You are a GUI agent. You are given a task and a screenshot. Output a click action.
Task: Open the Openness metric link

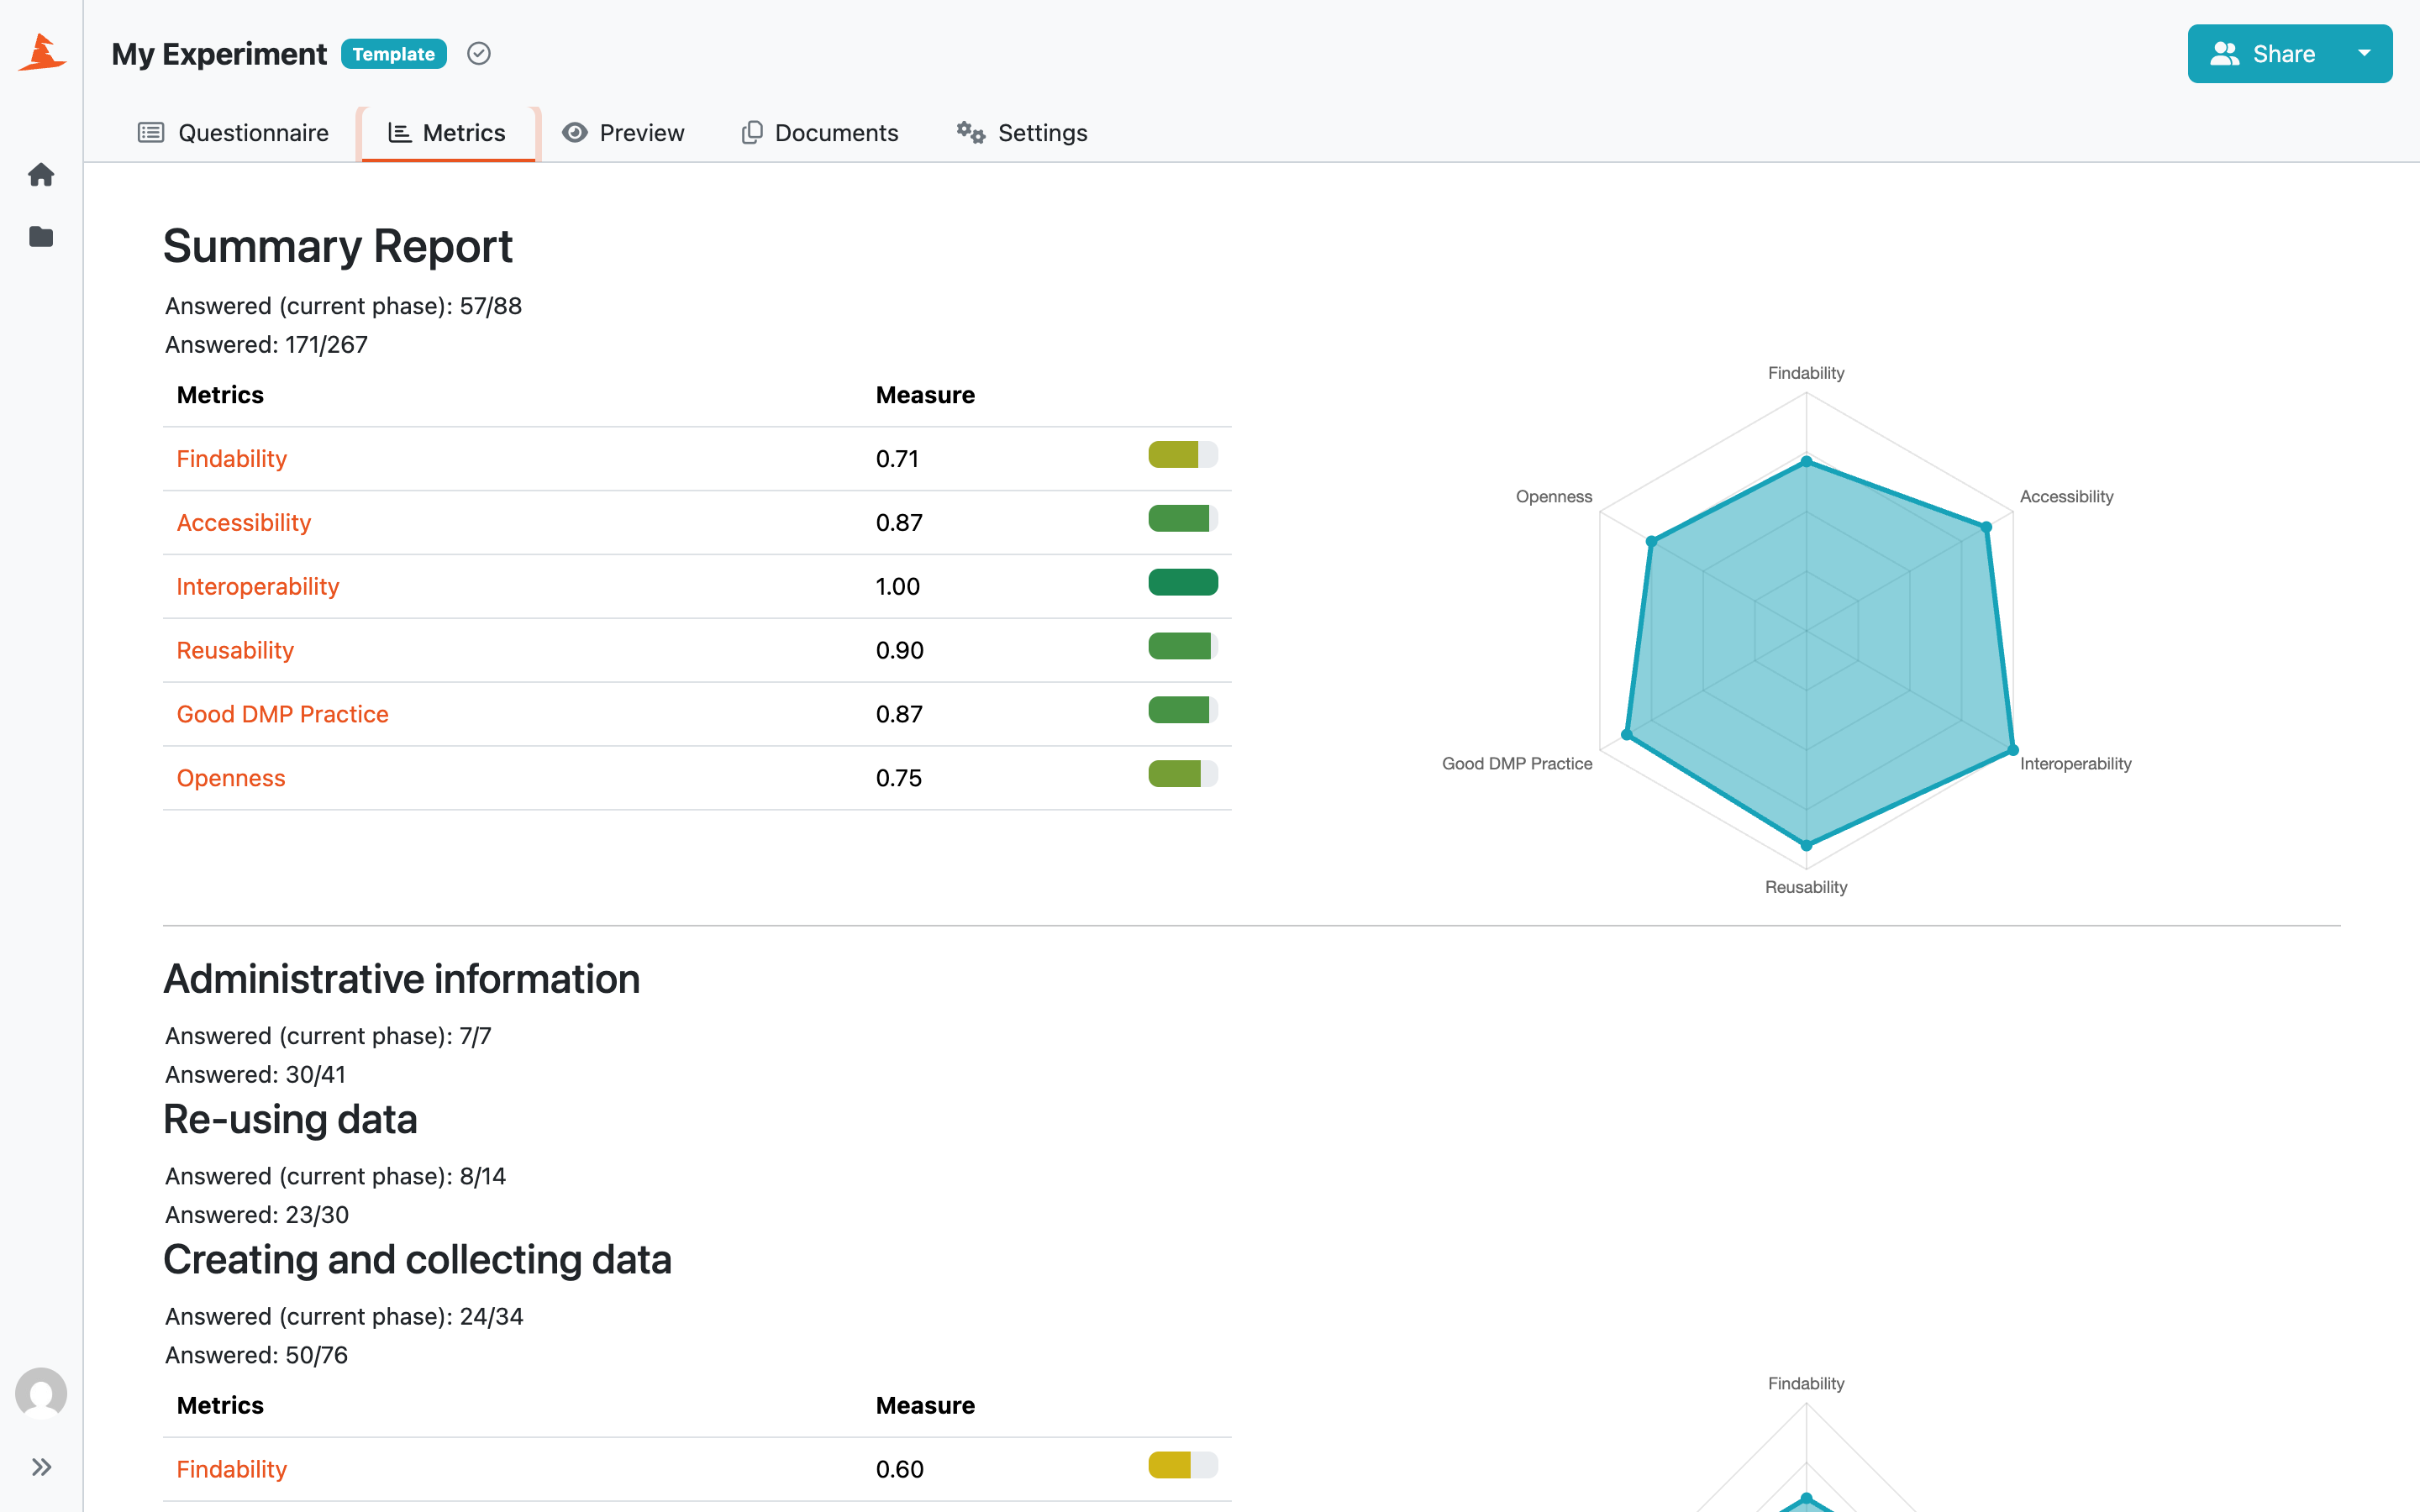[x=231, y=779]
